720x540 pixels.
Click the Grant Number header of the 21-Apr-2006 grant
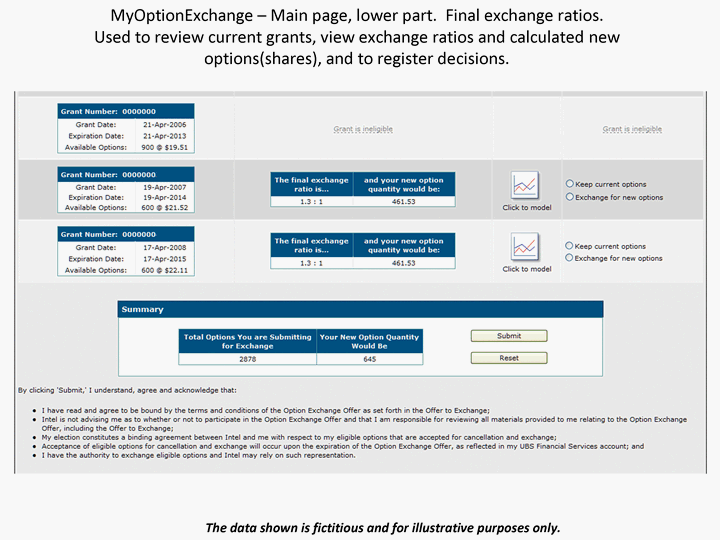(x=126, y=111)
